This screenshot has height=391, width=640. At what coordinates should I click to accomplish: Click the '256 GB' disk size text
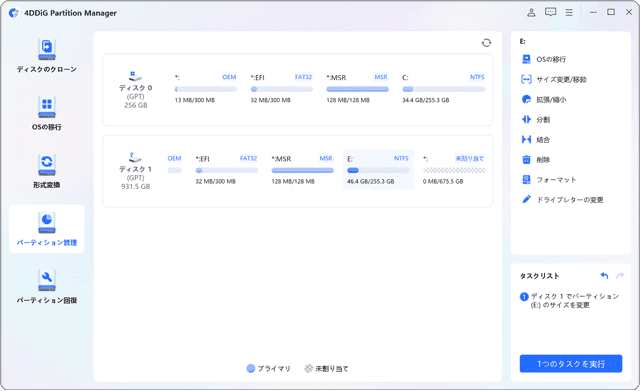[x=136, y=105]
